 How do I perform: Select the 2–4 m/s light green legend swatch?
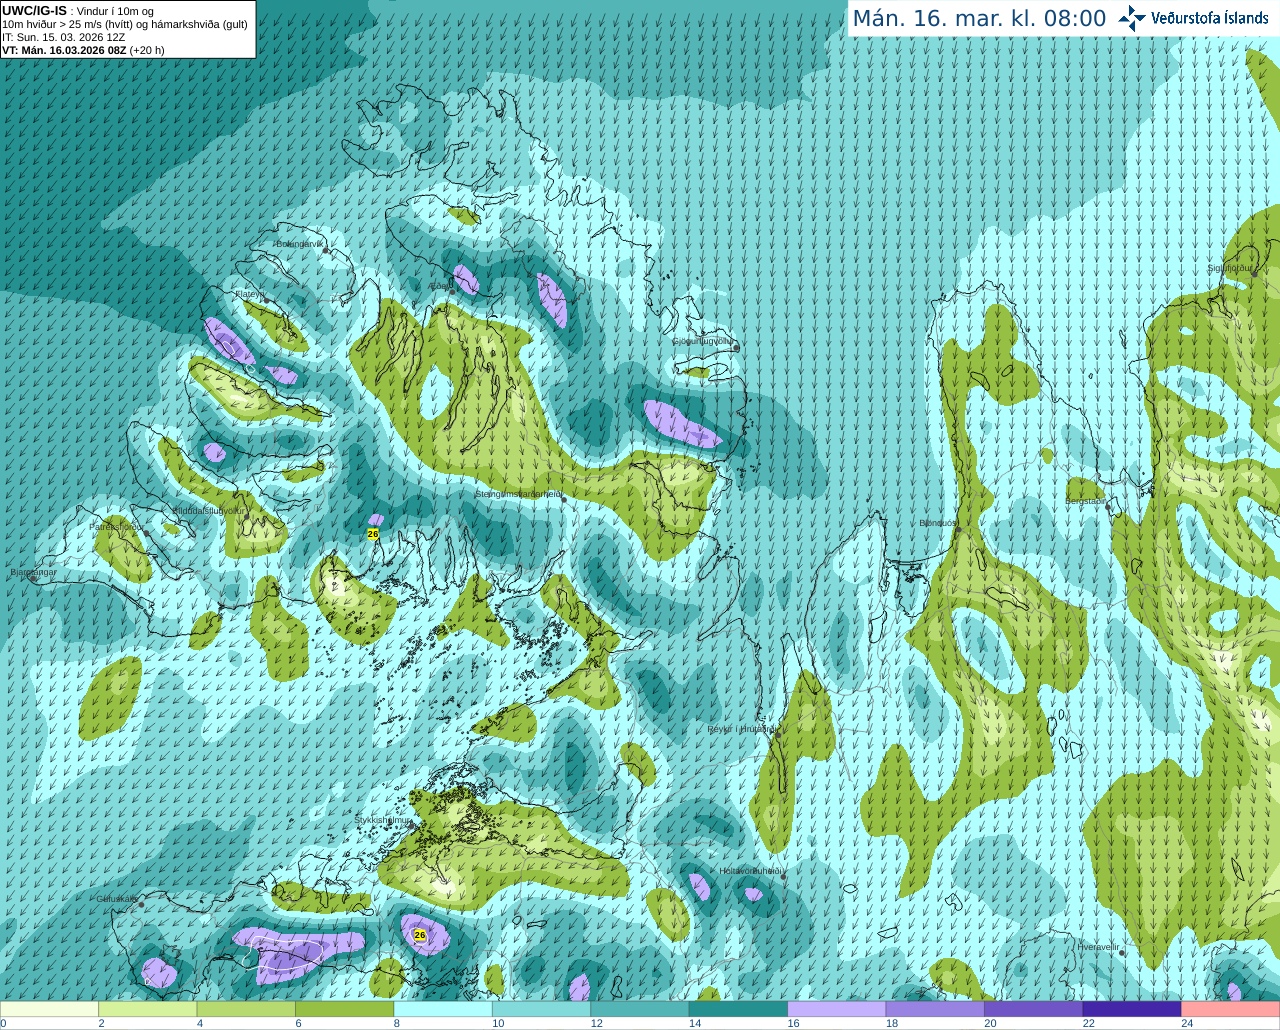[x=147, y=1009]
